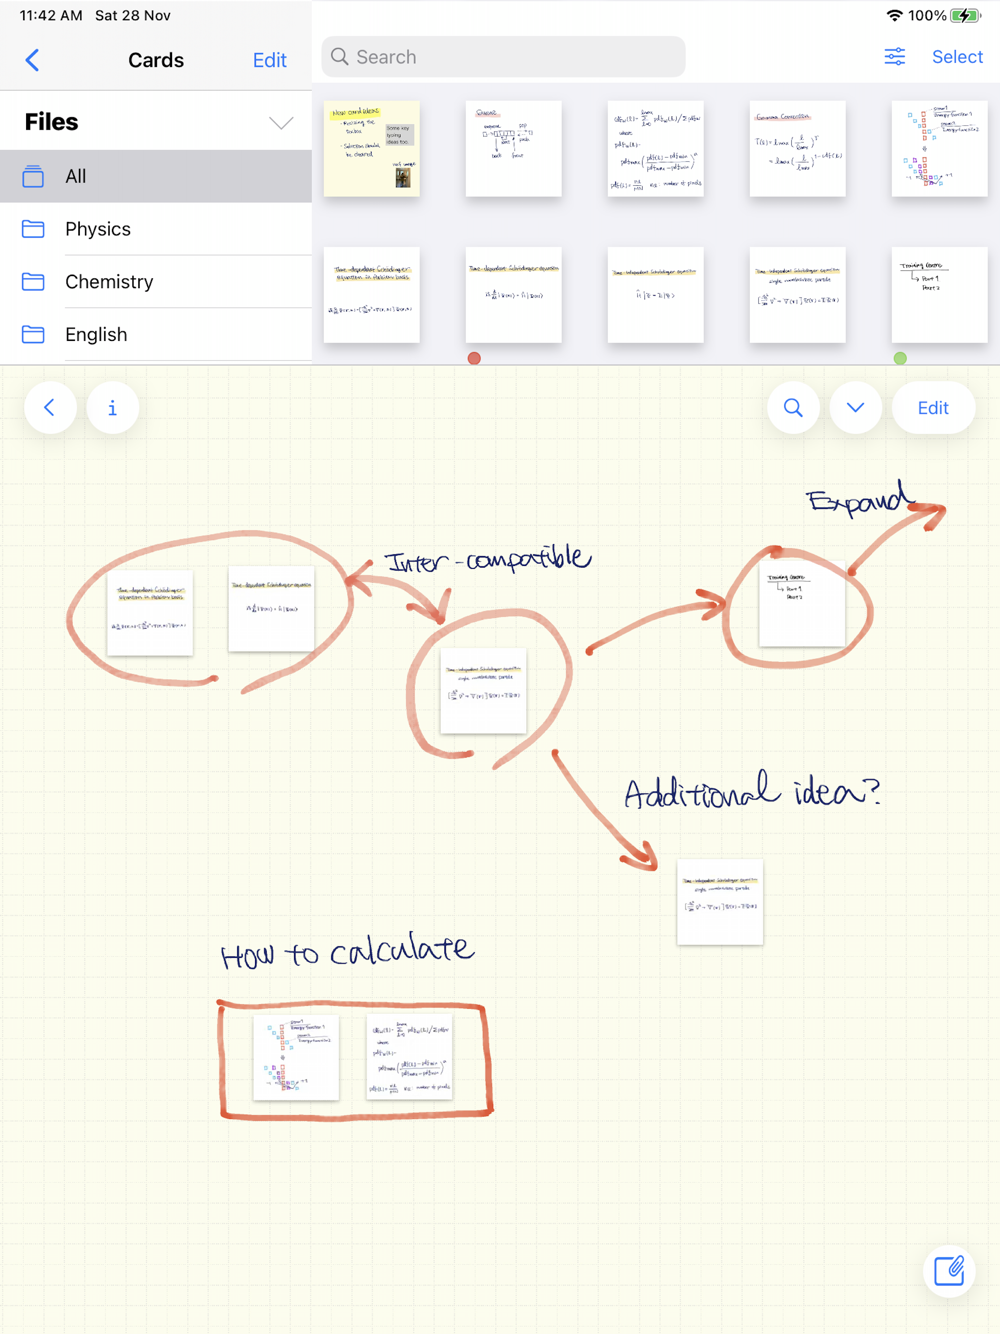Open the colored squares diagram card in the top row

(940, 148)
